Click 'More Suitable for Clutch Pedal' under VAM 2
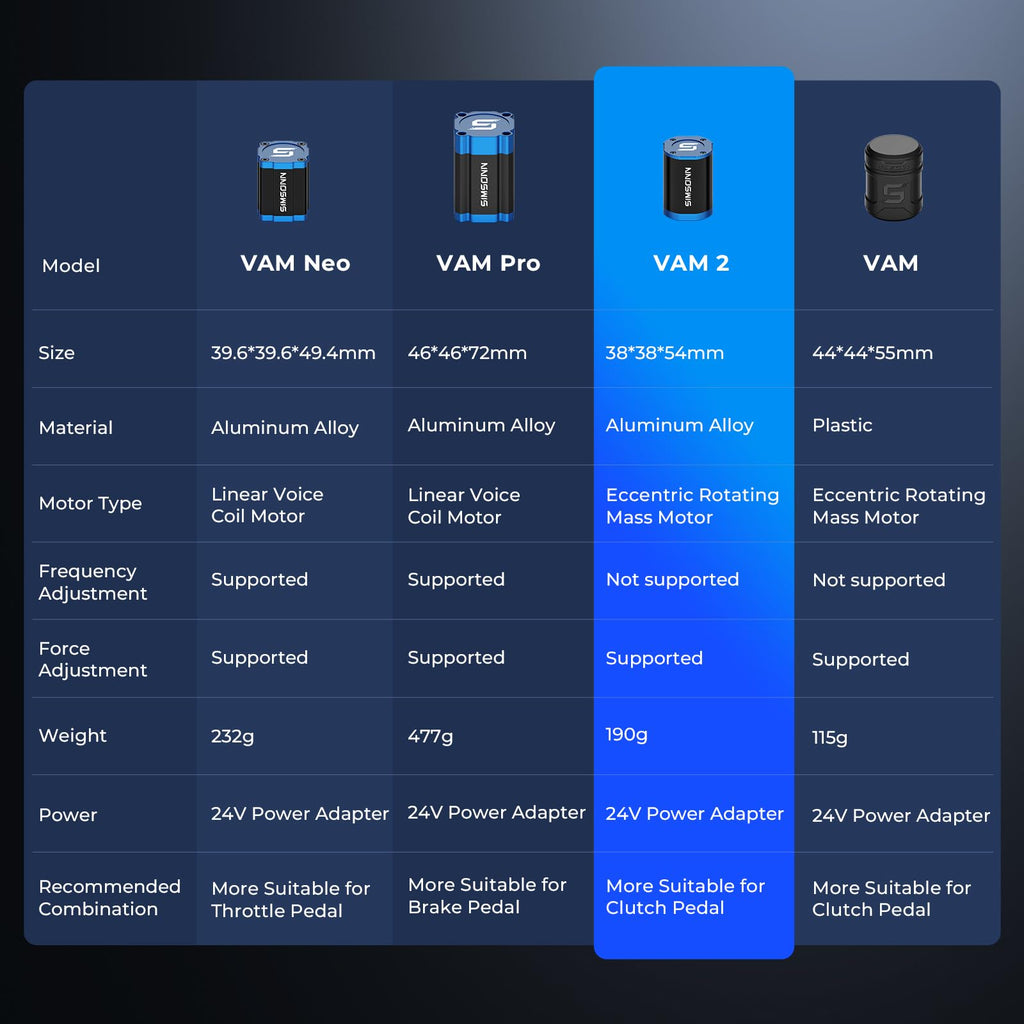This screenshot has width=1024, height=1024. 685,897
